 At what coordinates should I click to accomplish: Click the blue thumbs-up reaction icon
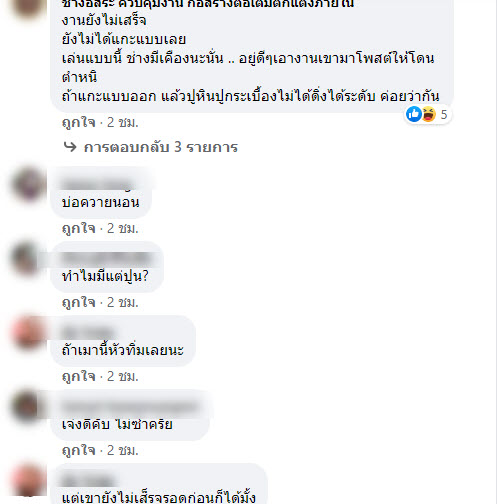[414, 114]
